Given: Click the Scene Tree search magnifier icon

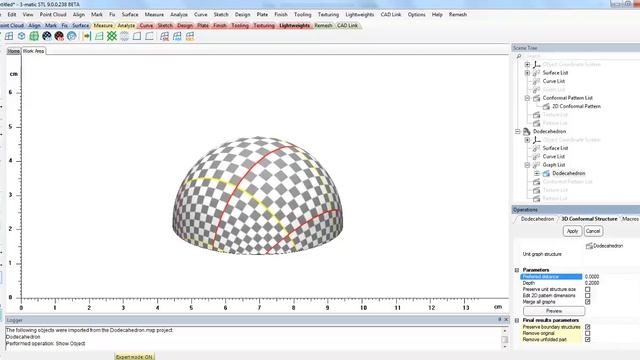Looking at the screenshot, I should [519, 56].
